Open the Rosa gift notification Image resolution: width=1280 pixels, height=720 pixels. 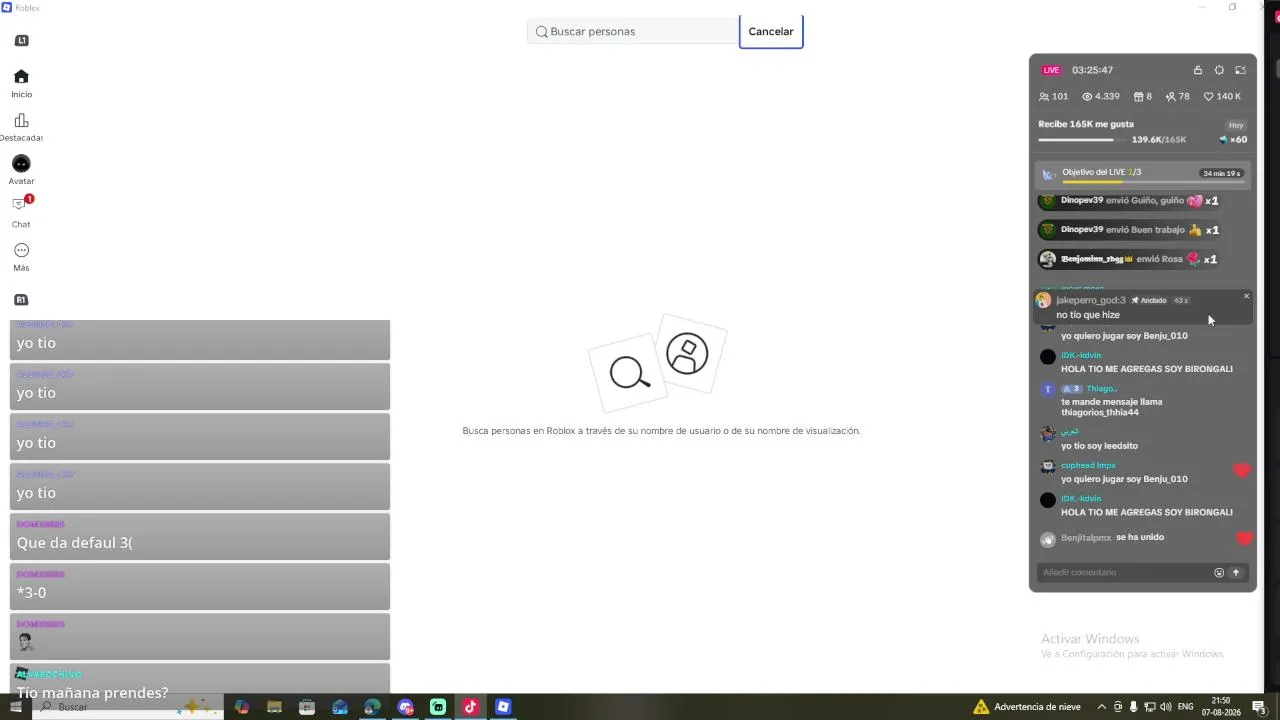(x=1128, y=259)
